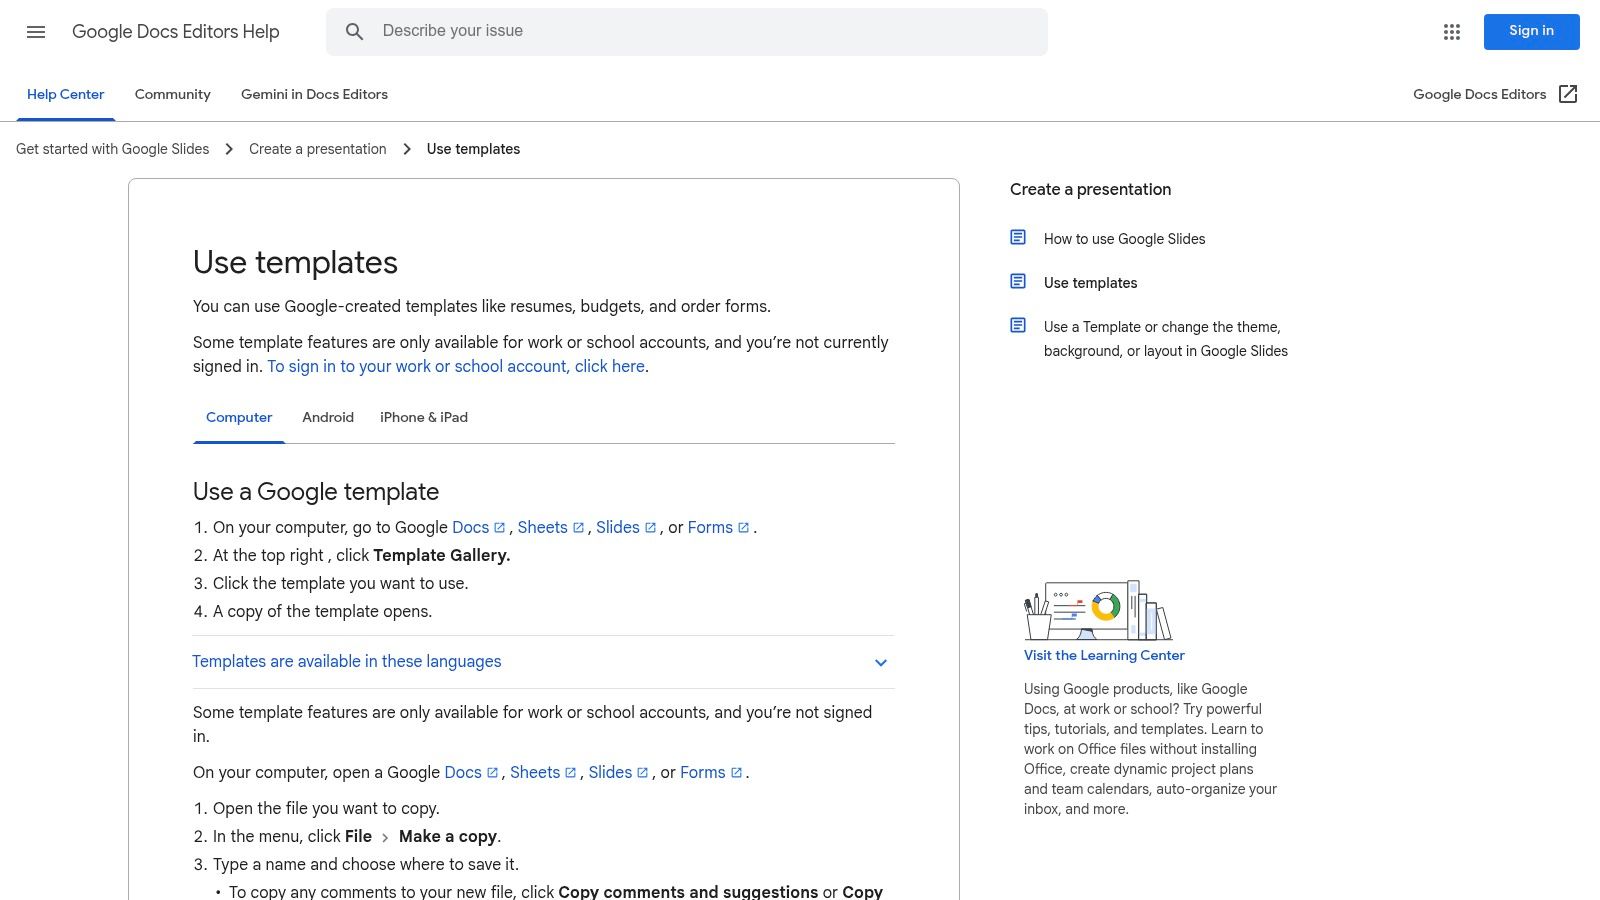Open the Community tab
The width and height of the screenshot is (1600, 900).
173,95
